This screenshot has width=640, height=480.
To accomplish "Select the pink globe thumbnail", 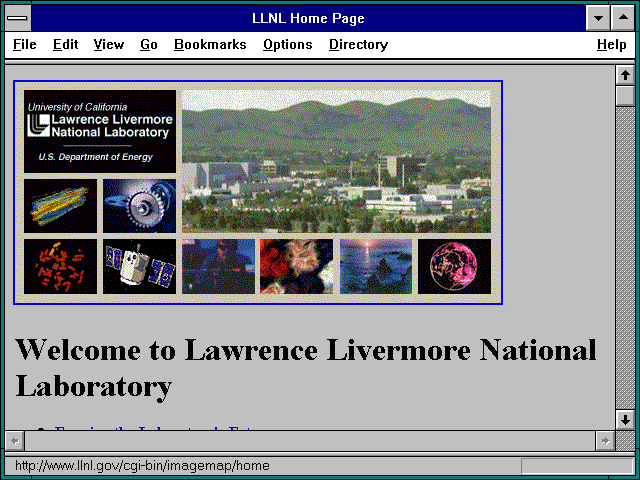I will point(455,266).
